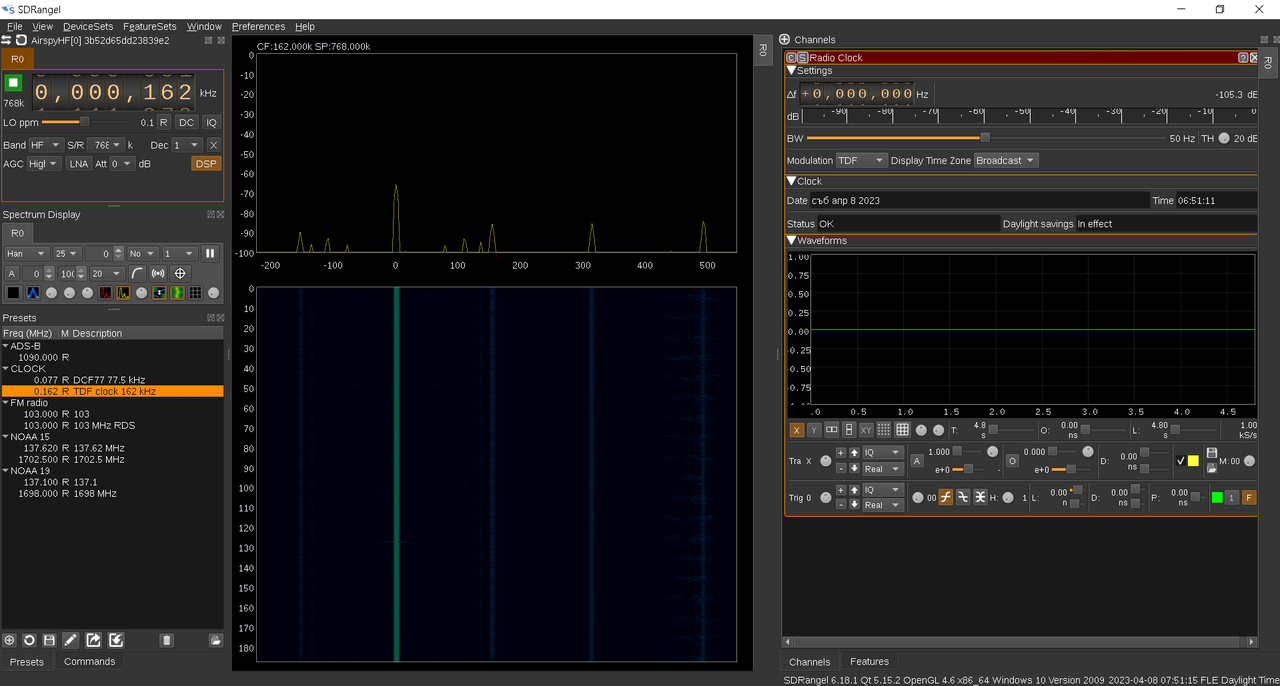Image resolution: width=1280 pixels, height=686 pixels.
Task: Switch to the Commands tab
Action: click(89, 662)
